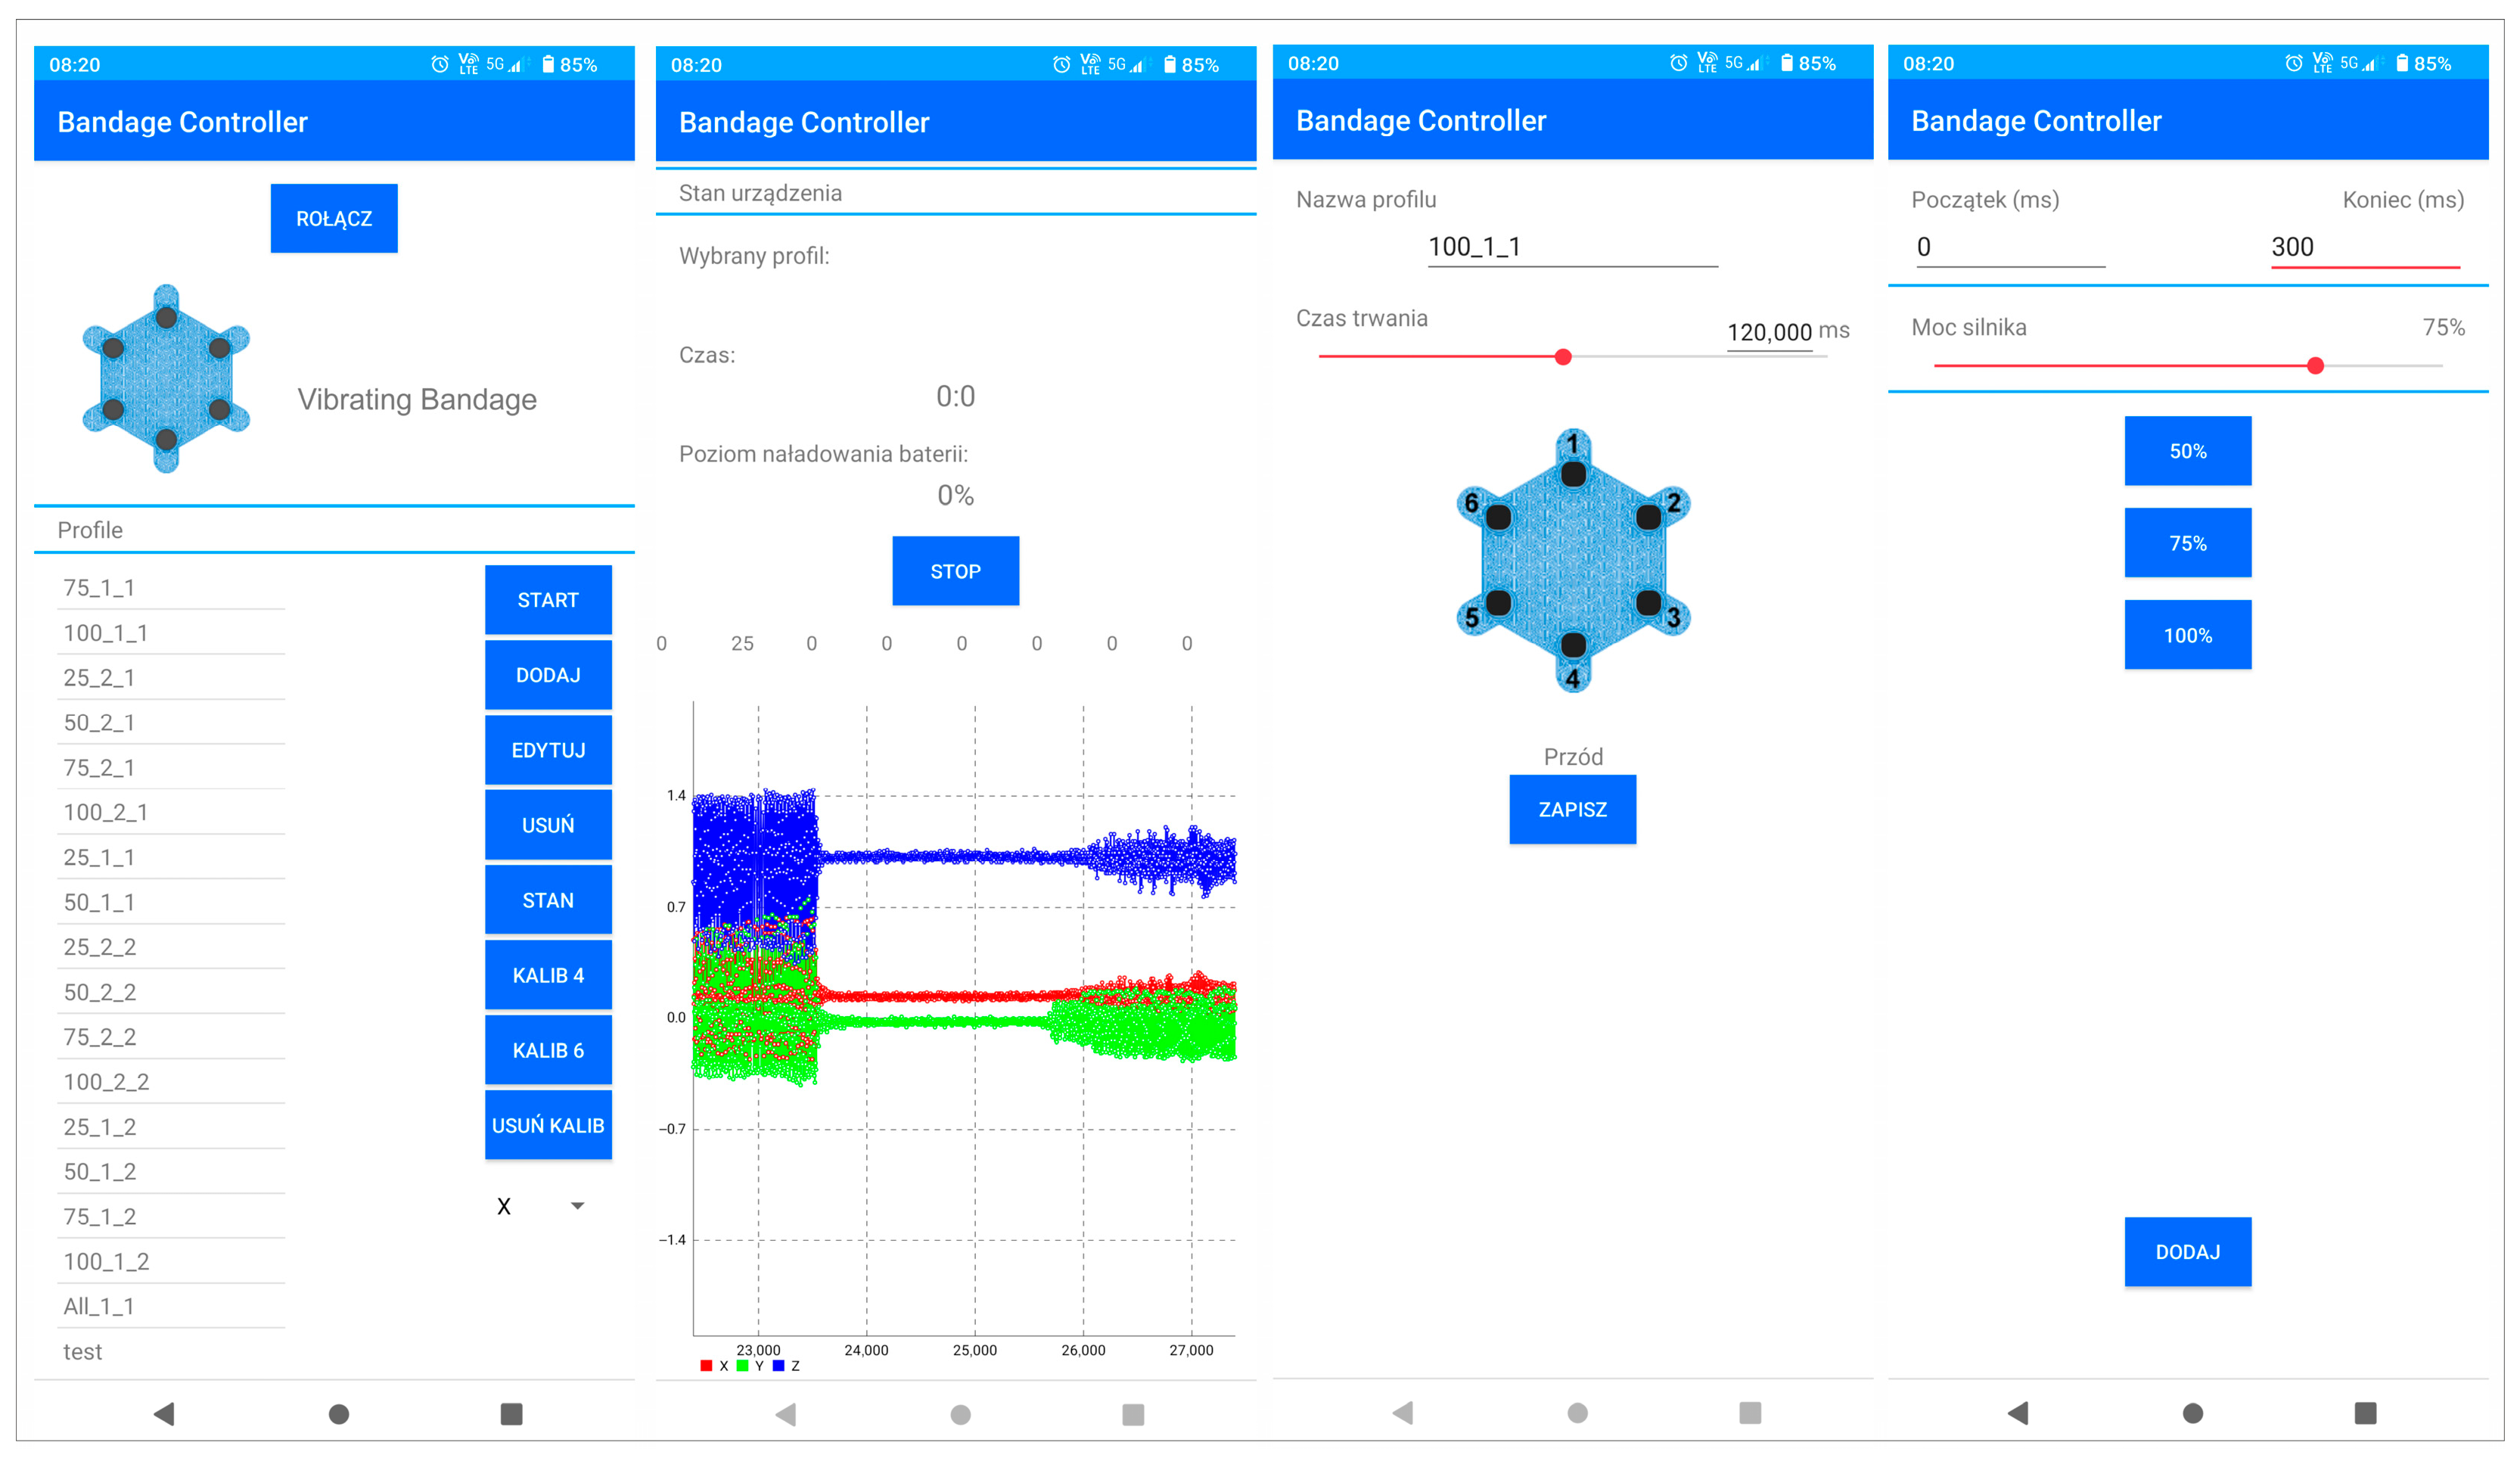
Task: Choose the All_1_1 profile entry
Action: coord(99,1306)
